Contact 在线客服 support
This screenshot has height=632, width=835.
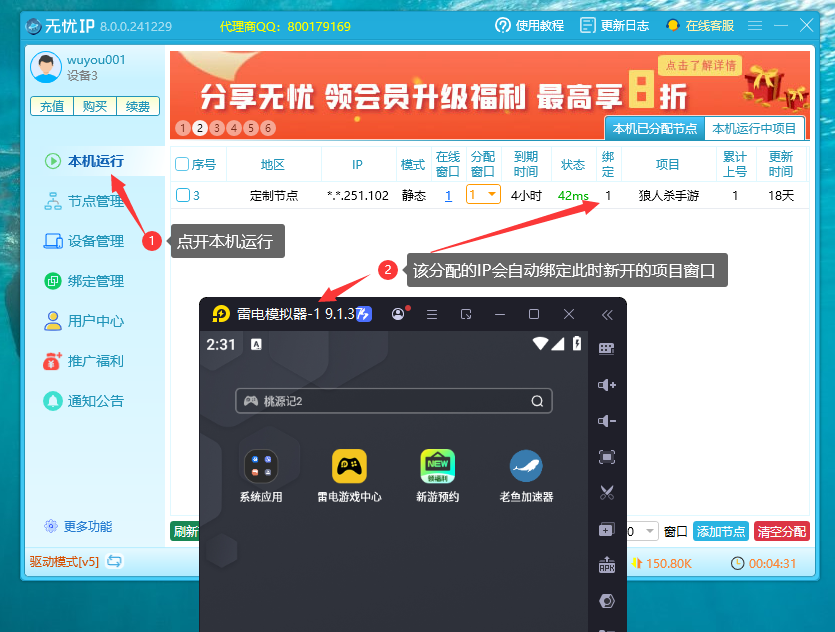tap(700, 26)
